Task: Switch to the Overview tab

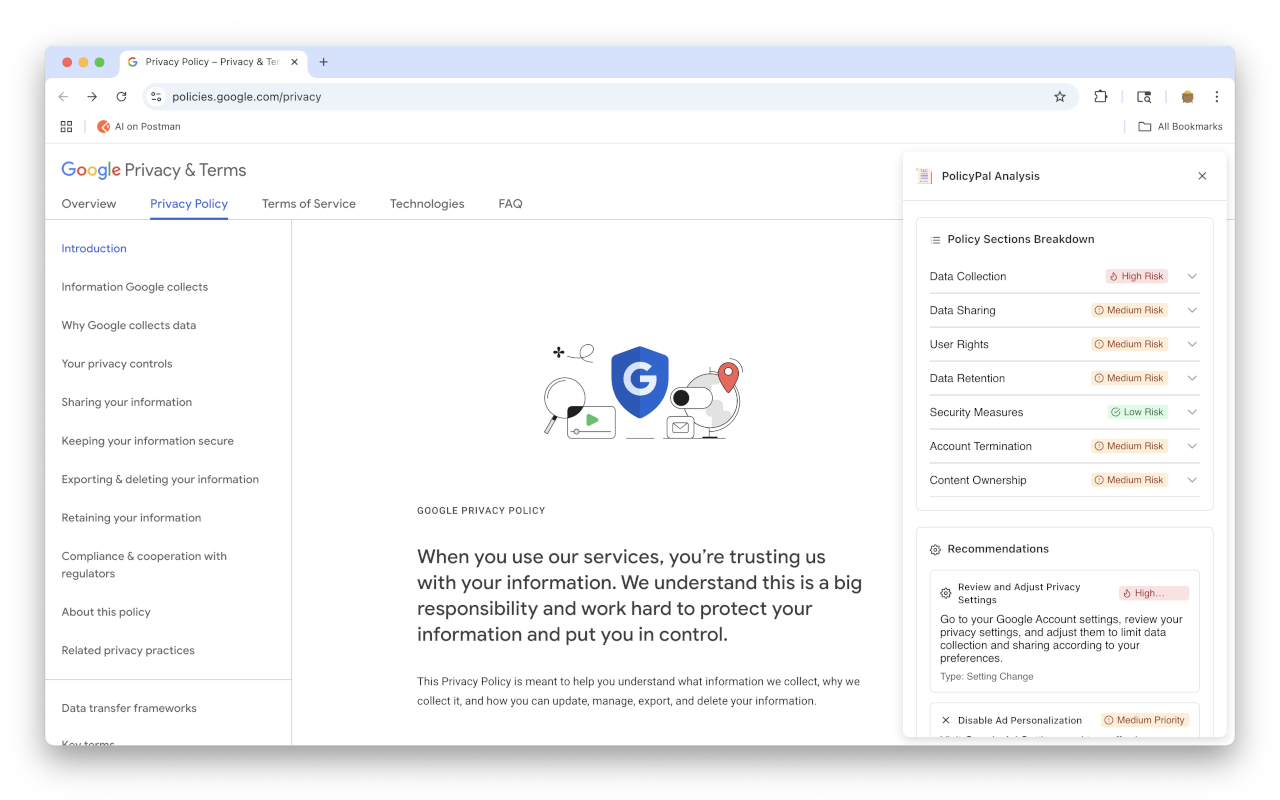Action: pyautogui.click(x=89, y=204)
